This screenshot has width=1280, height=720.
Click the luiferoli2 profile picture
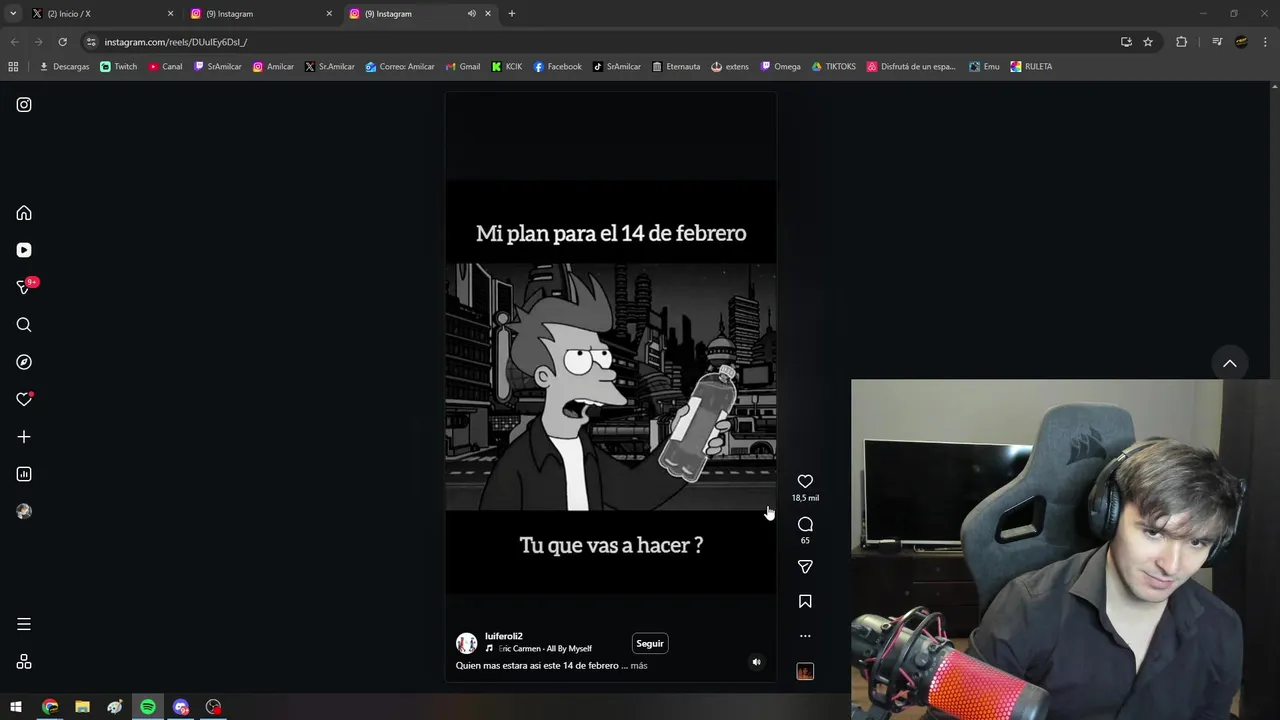pos(466,643)
